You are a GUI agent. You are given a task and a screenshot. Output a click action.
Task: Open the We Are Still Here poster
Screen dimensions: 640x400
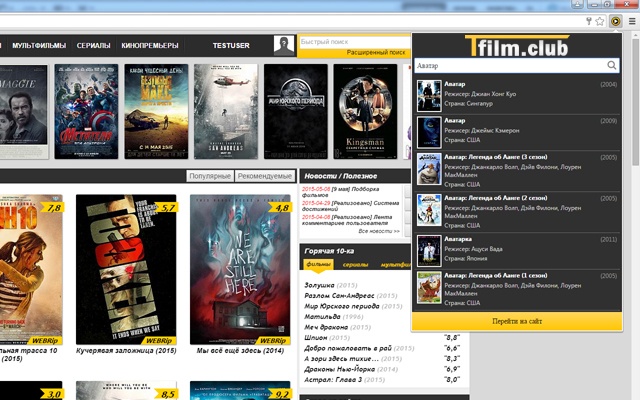[240, 269]
